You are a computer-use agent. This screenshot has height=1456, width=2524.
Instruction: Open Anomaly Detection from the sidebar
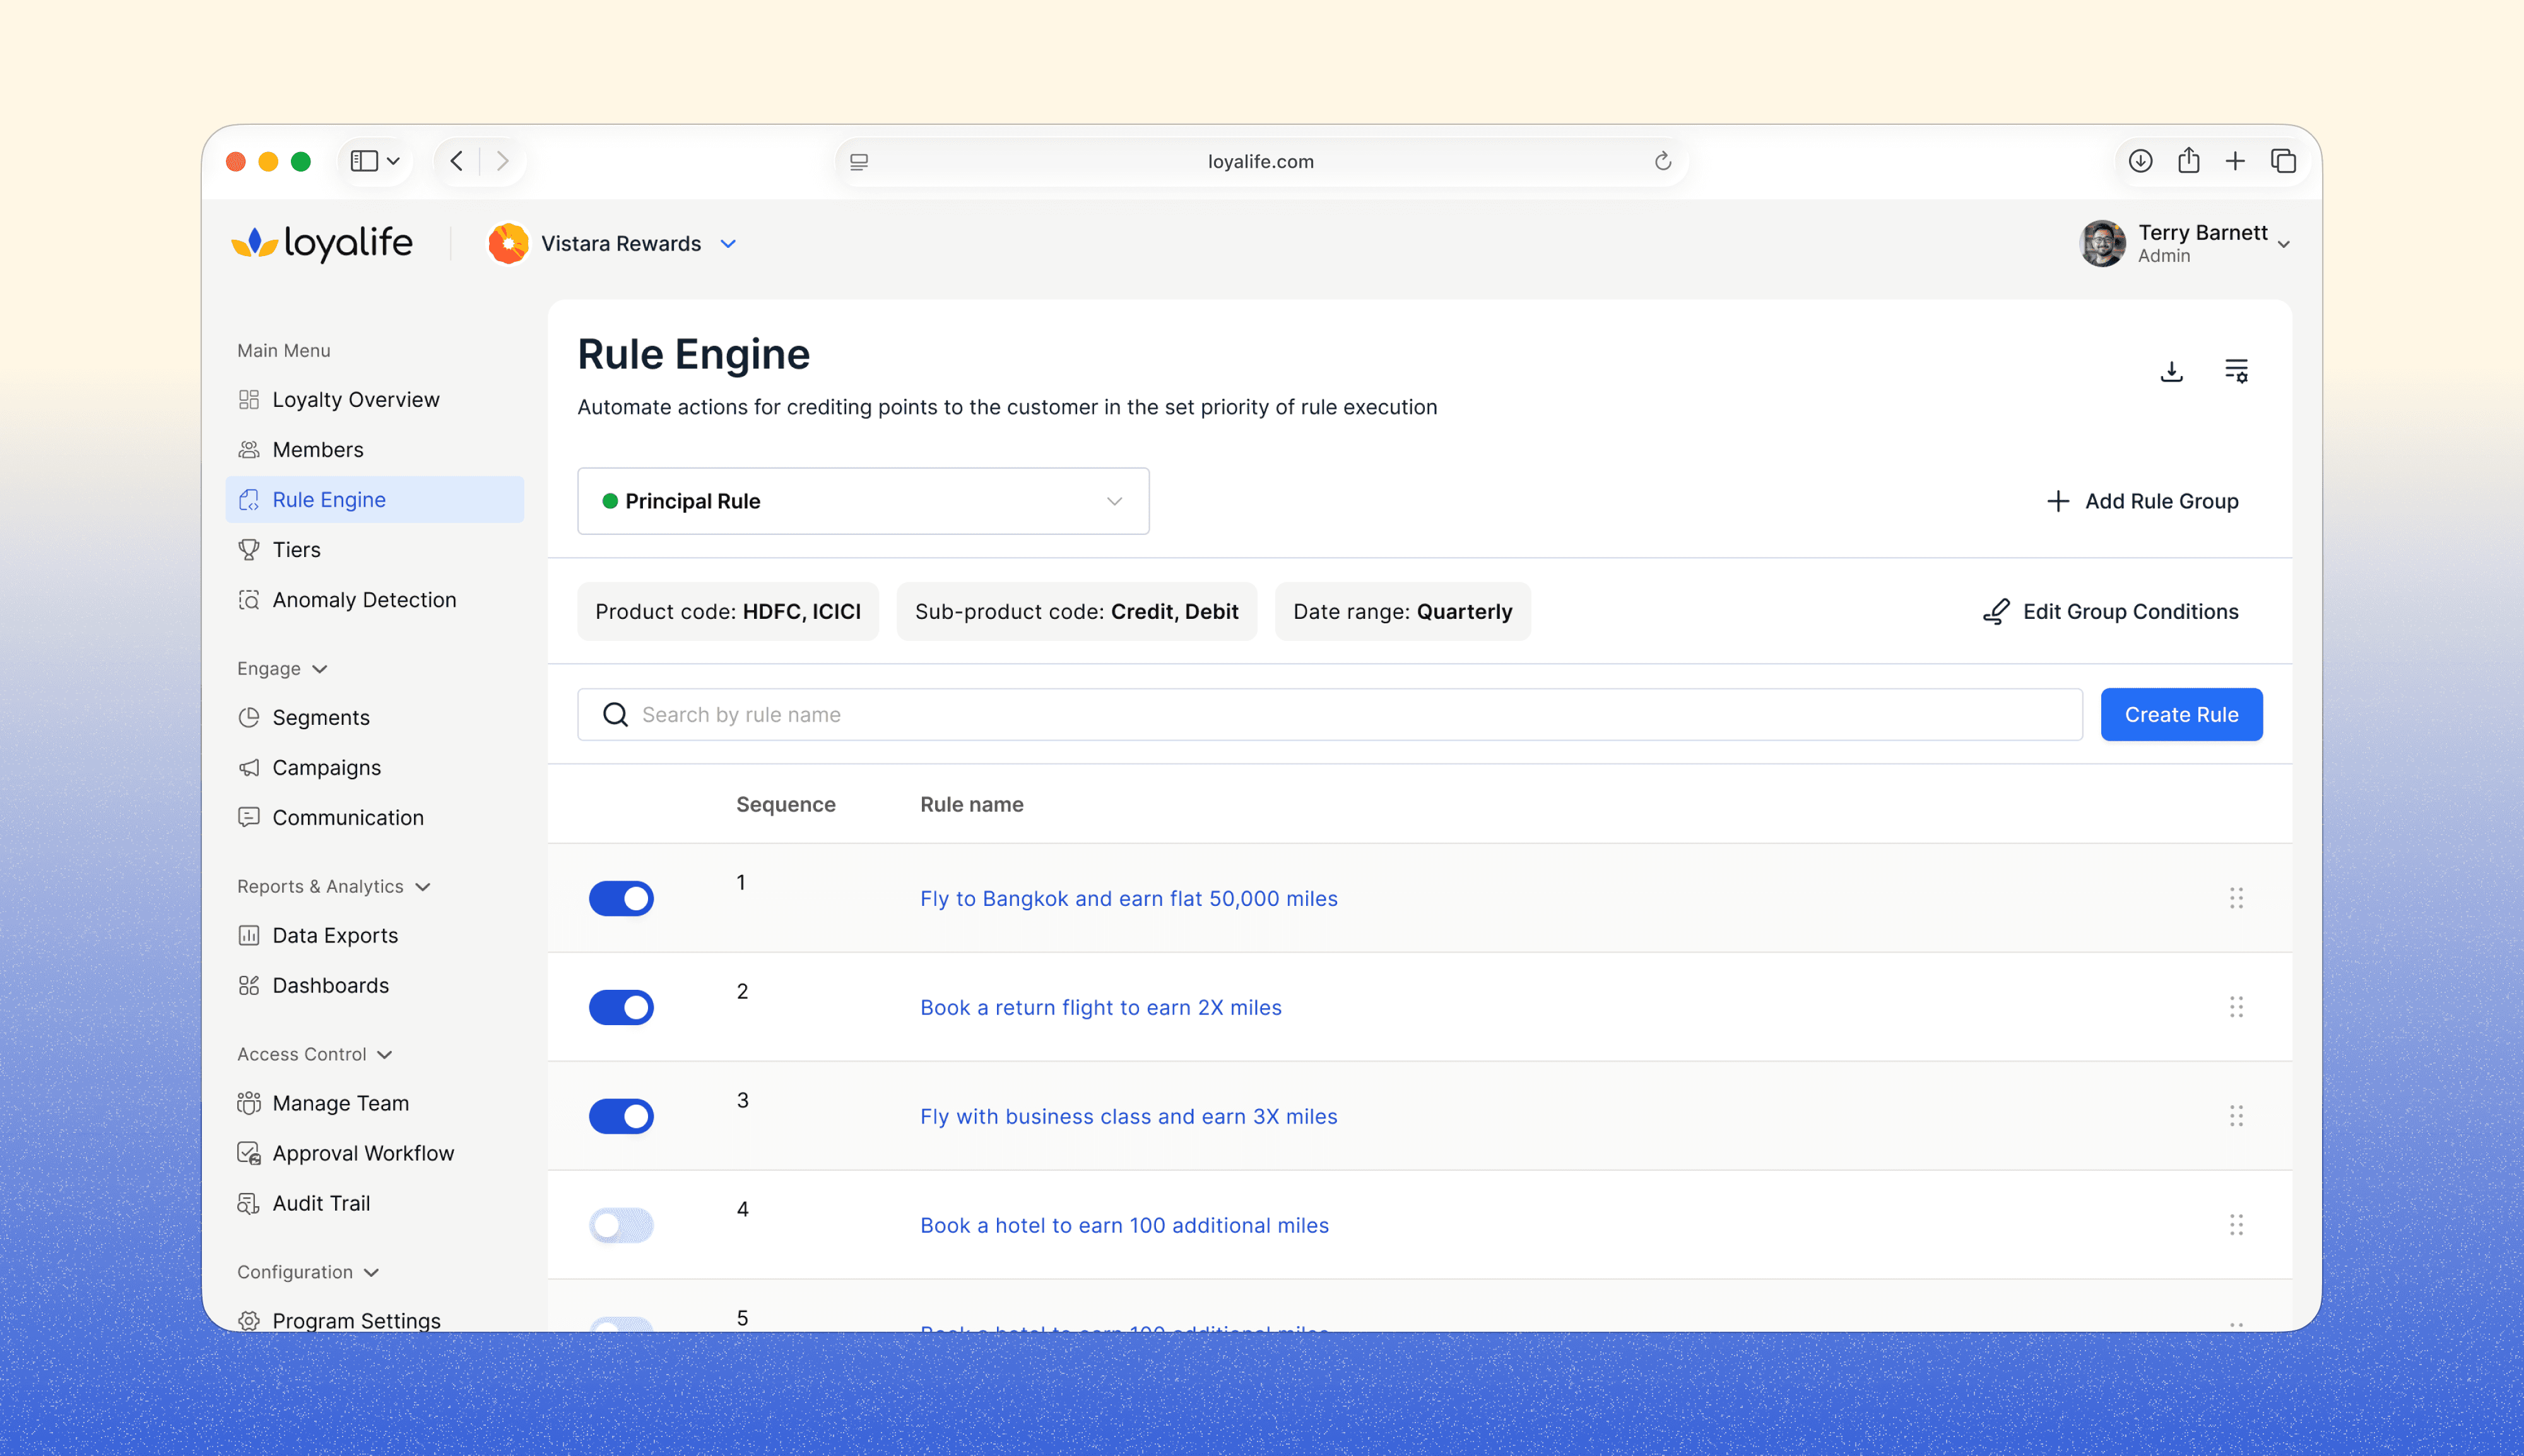(364, 600)
